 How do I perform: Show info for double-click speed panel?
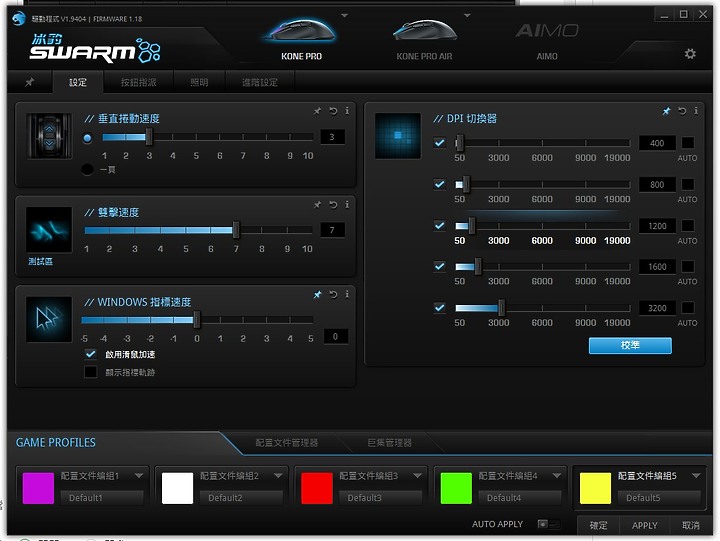point(347,204)
